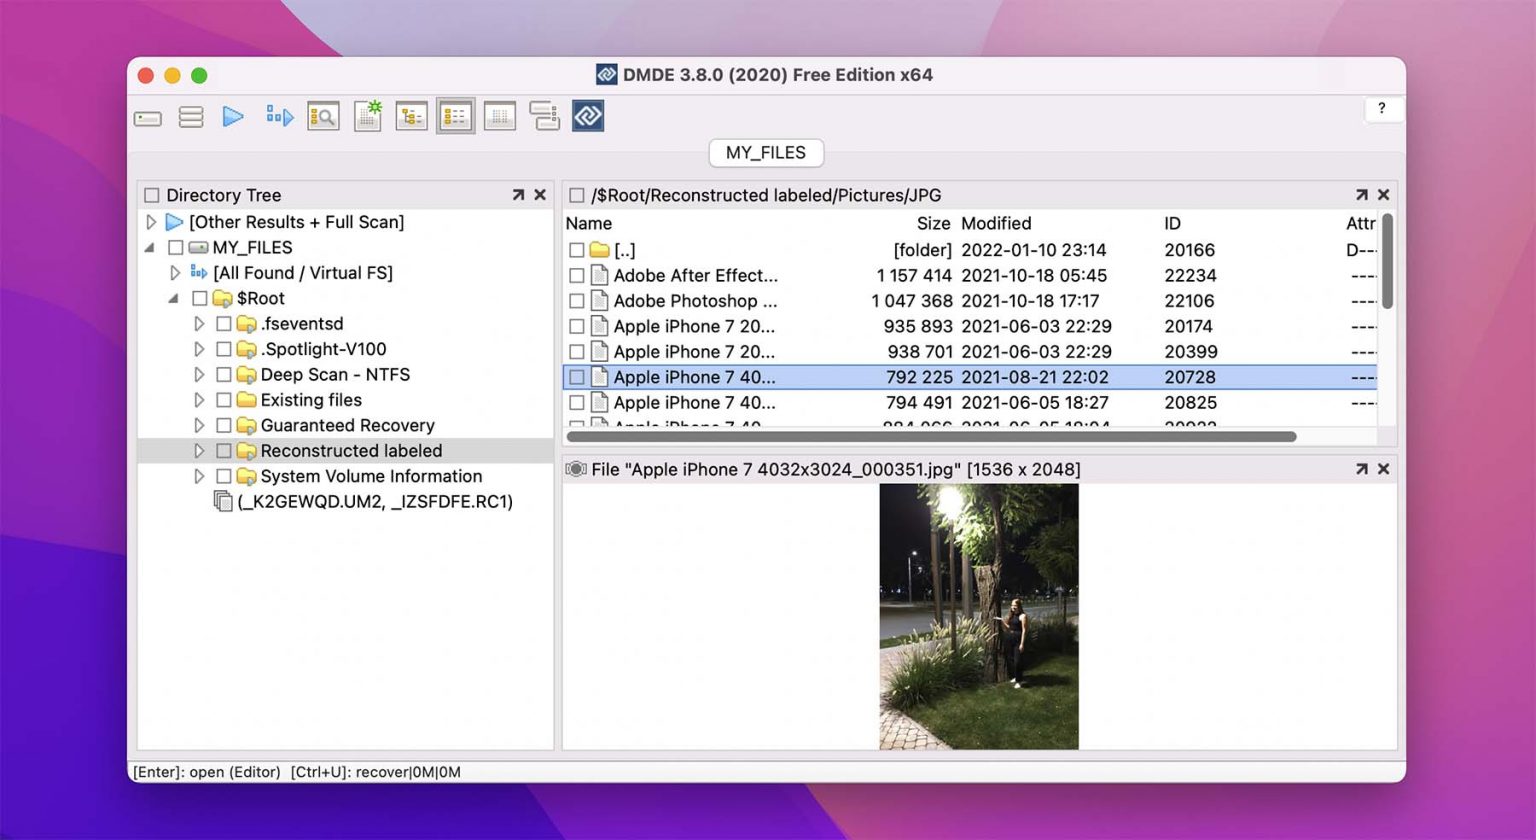Click the Name column header to sort
The width and height of the screenshot is (1536, 840).
point(585,223)
